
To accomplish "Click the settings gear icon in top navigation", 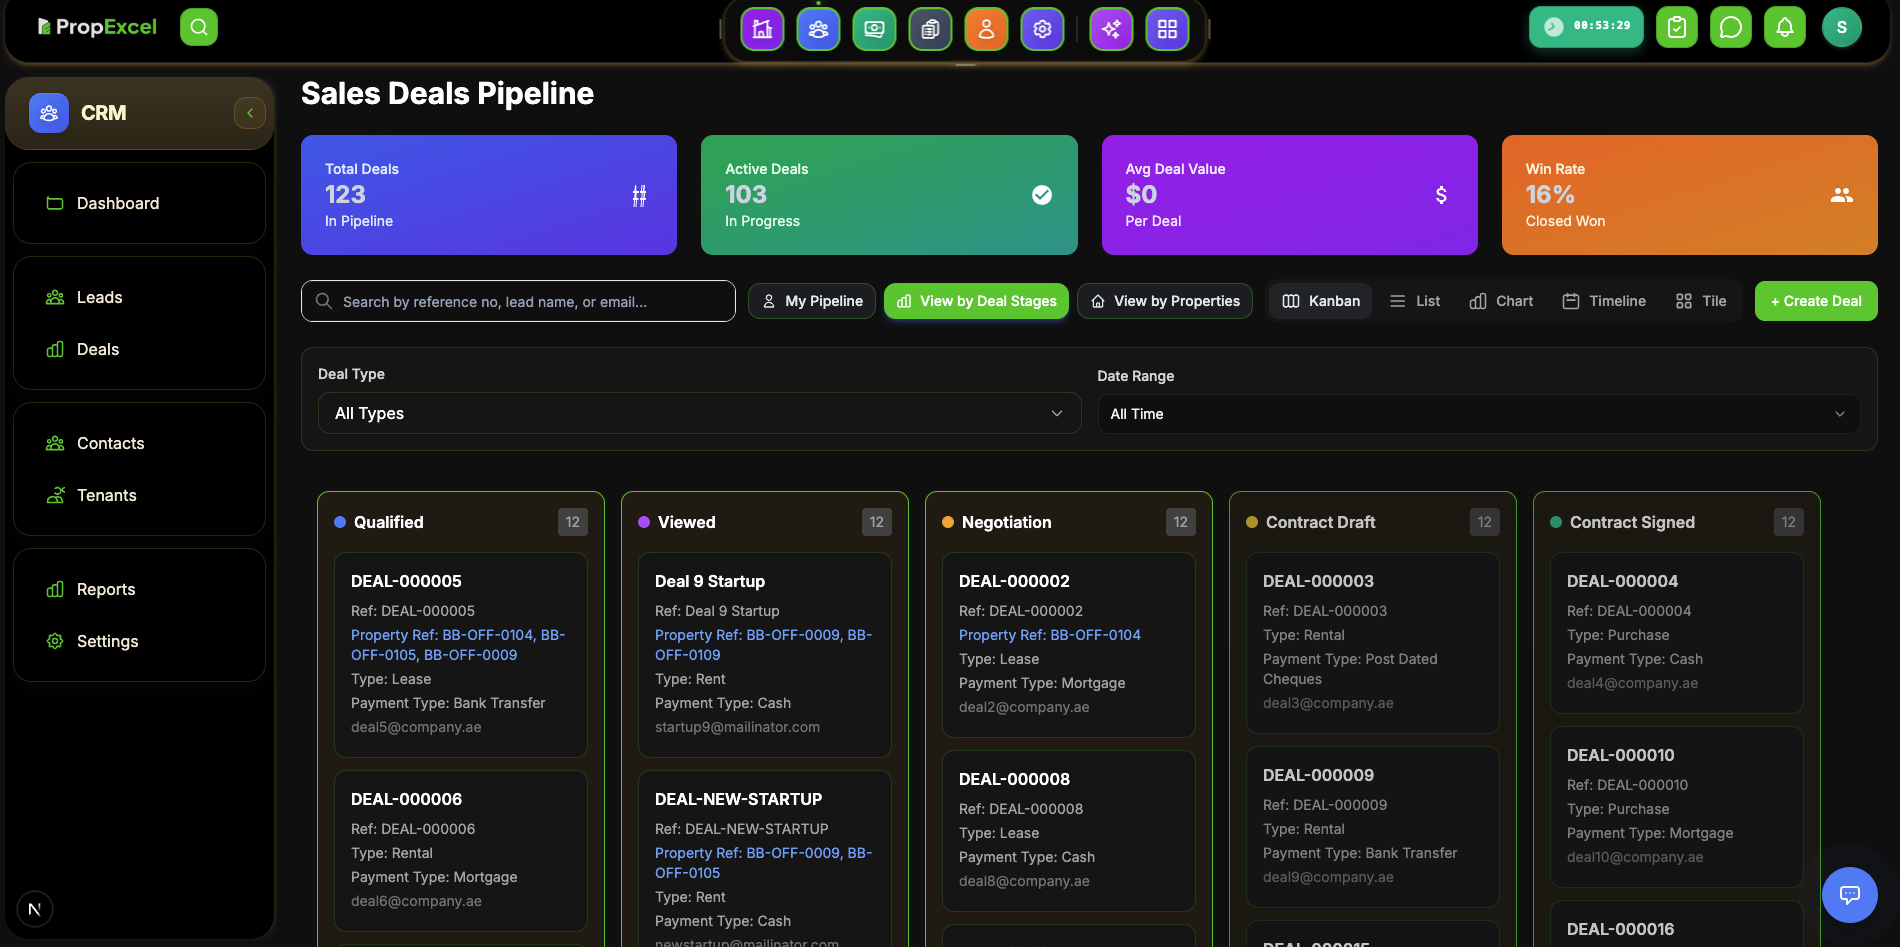I will coord(1042,29).
